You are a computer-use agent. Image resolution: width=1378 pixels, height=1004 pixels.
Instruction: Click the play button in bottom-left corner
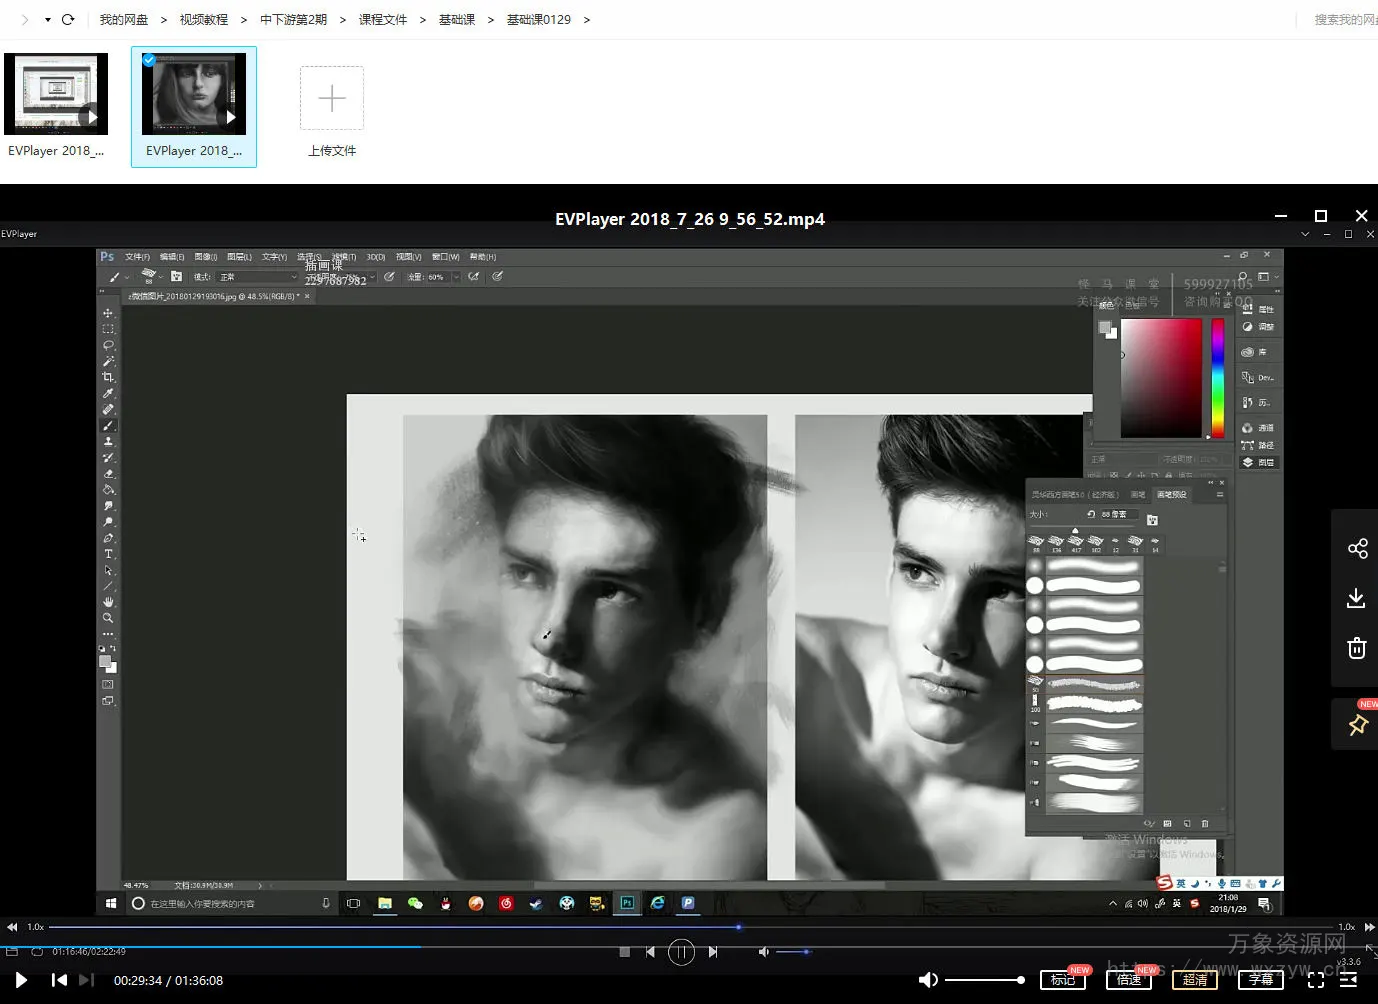(21, 980)
